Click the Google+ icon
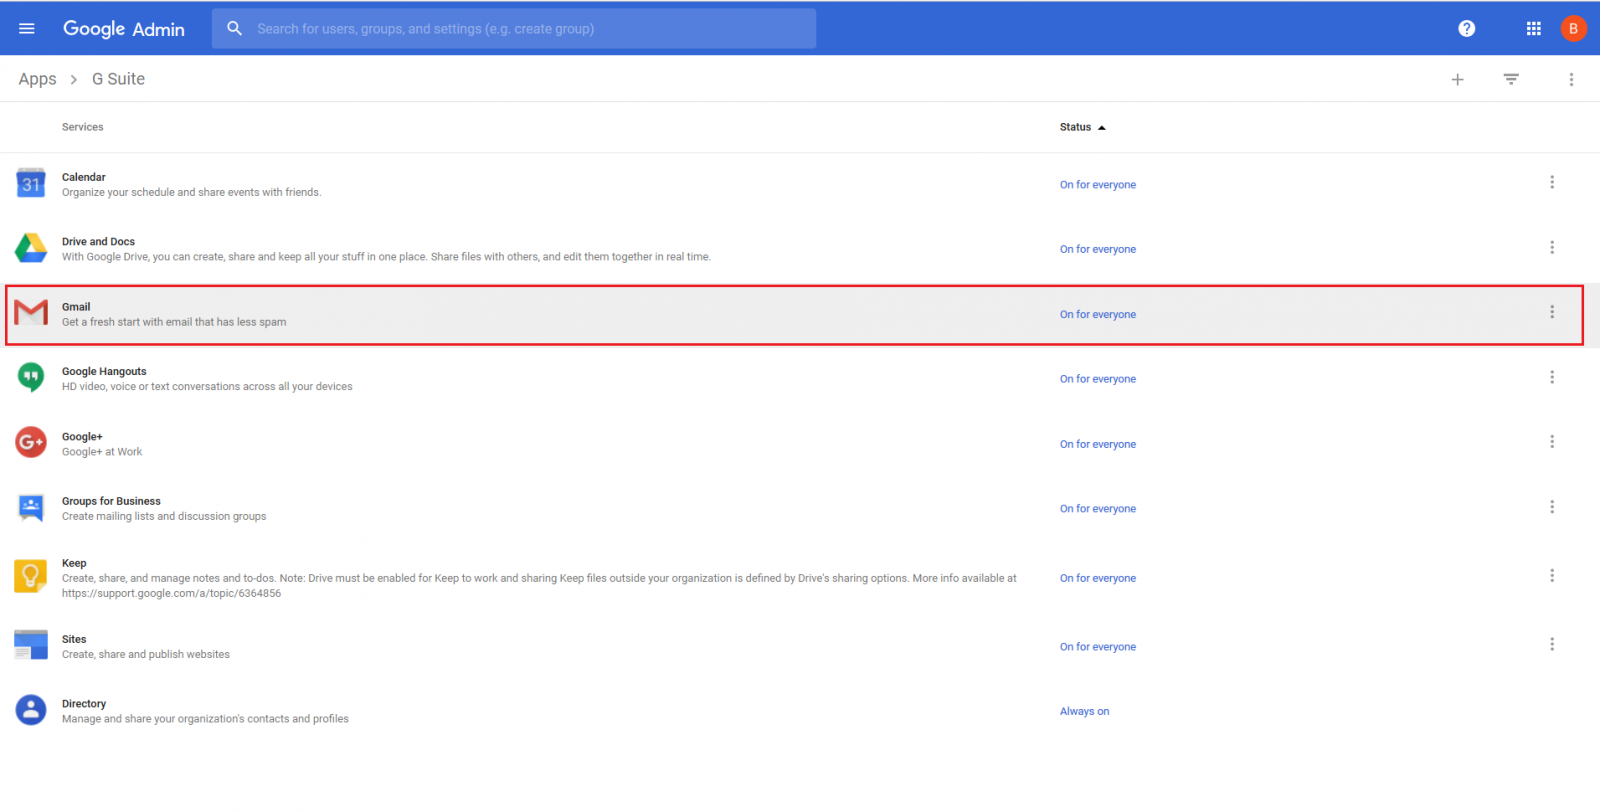 31,442
